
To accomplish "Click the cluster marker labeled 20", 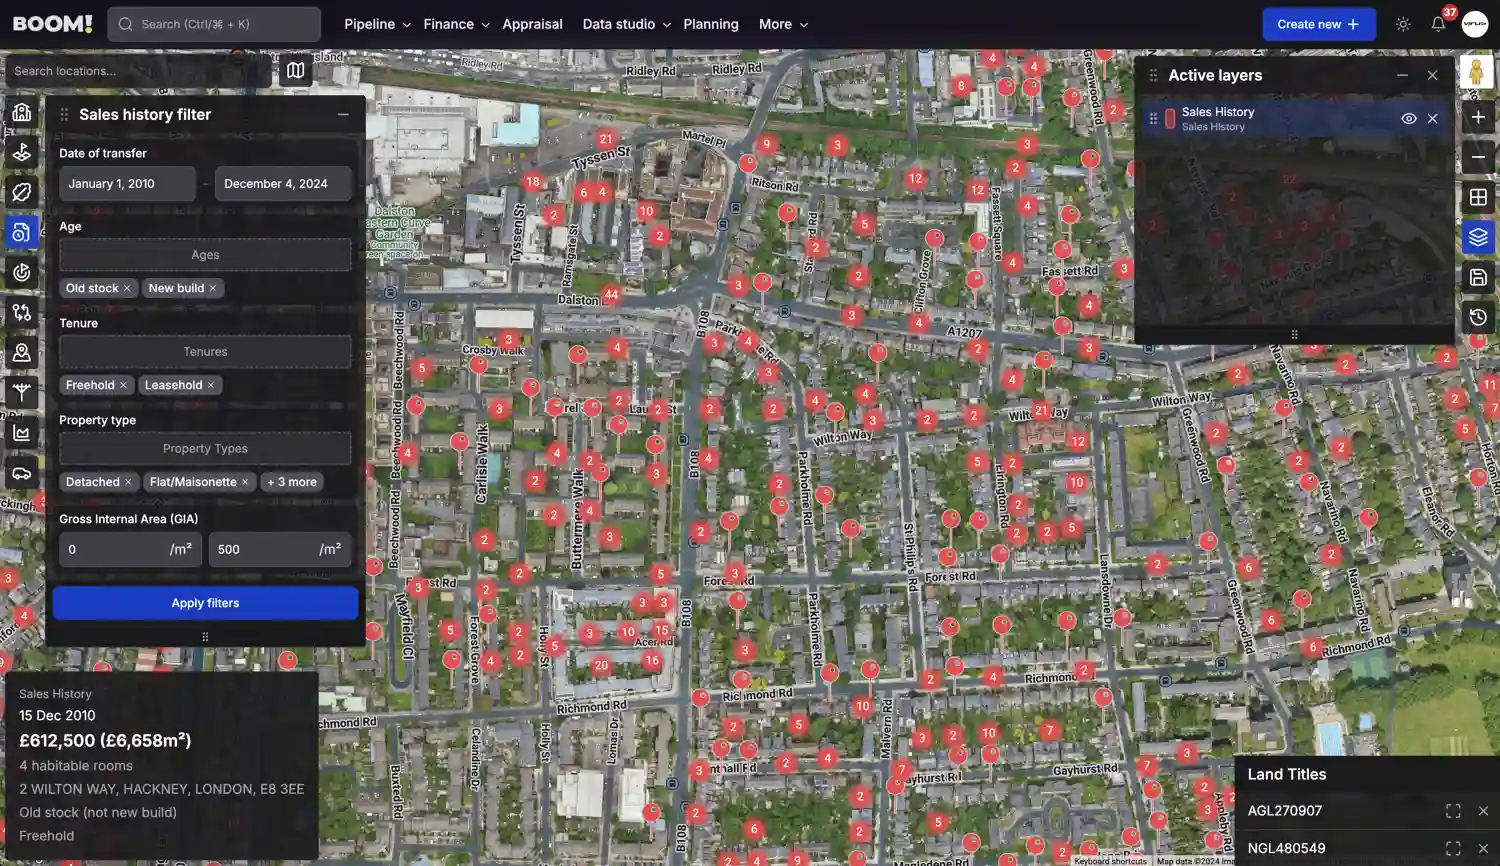I will [600, 664].
